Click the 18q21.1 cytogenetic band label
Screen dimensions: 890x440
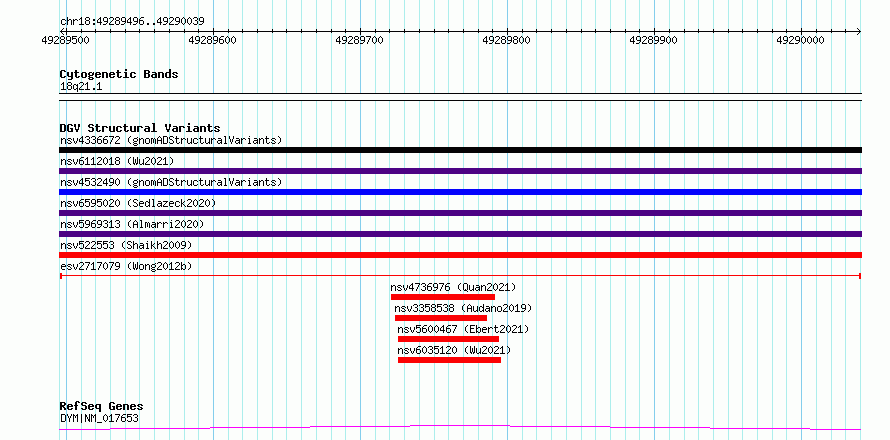pyautogui.click(x=81, y=87)
